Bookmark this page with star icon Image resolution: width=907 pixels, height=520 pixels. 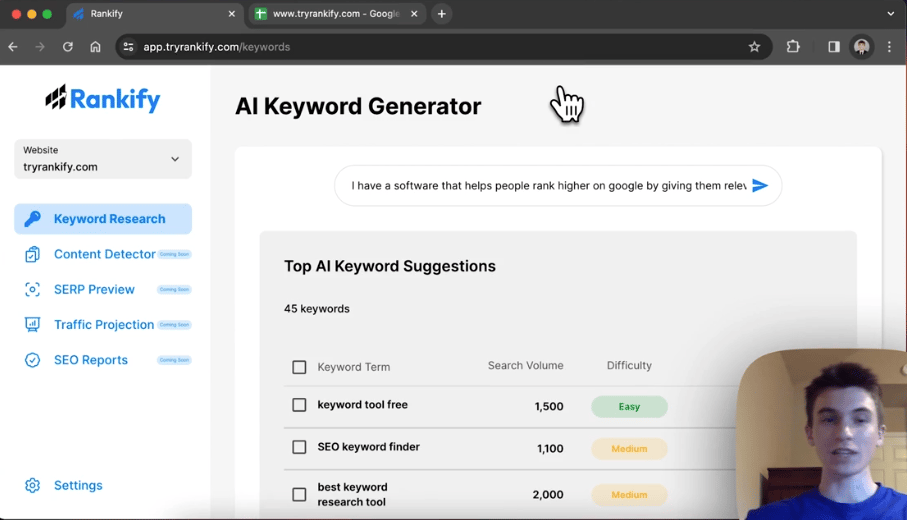pos(754,47)
